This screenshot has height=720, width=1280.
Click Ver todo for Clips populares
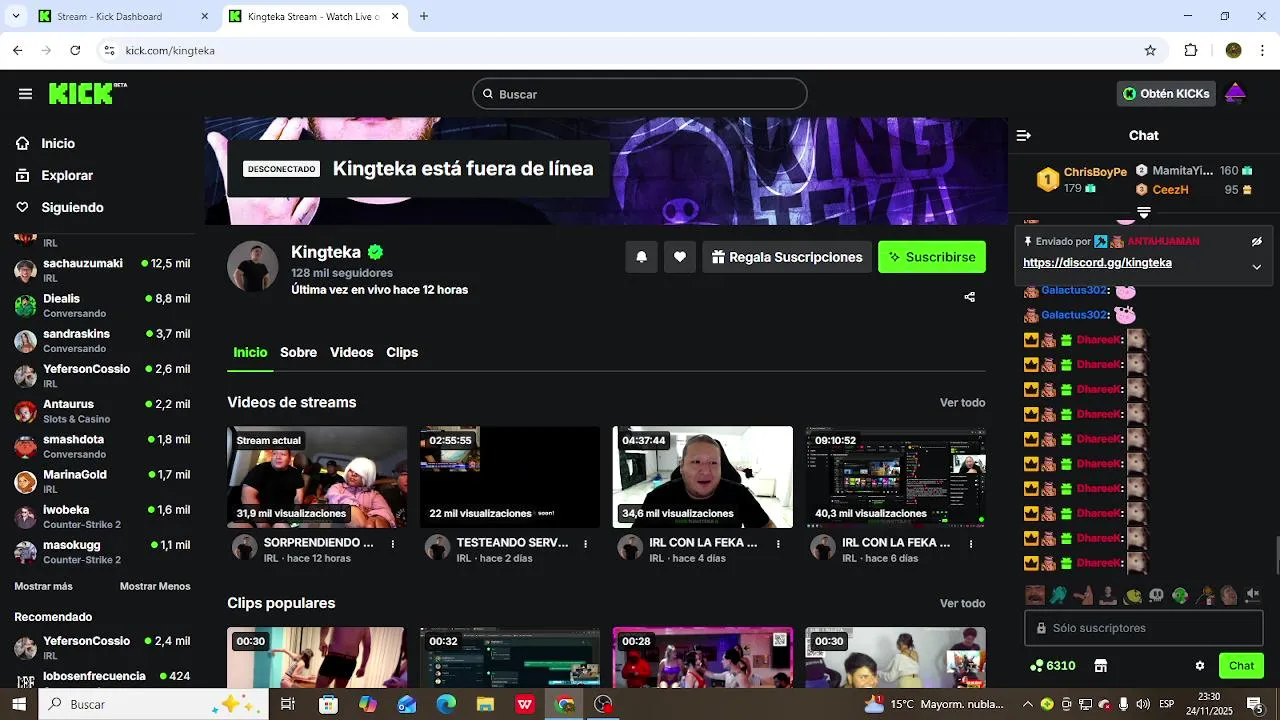(x=962, y=604)
